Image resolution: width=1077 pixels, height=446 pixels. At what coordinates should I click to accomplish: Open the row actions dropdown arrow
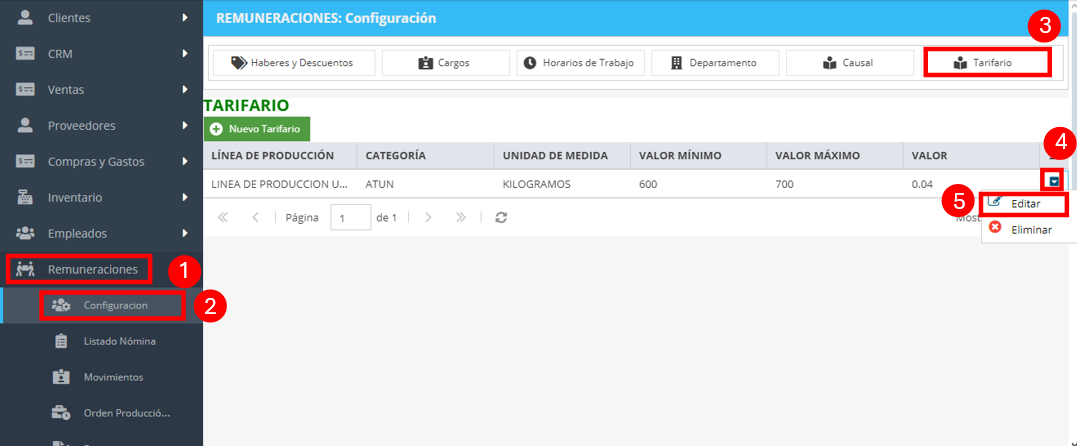click(1054, 181)
